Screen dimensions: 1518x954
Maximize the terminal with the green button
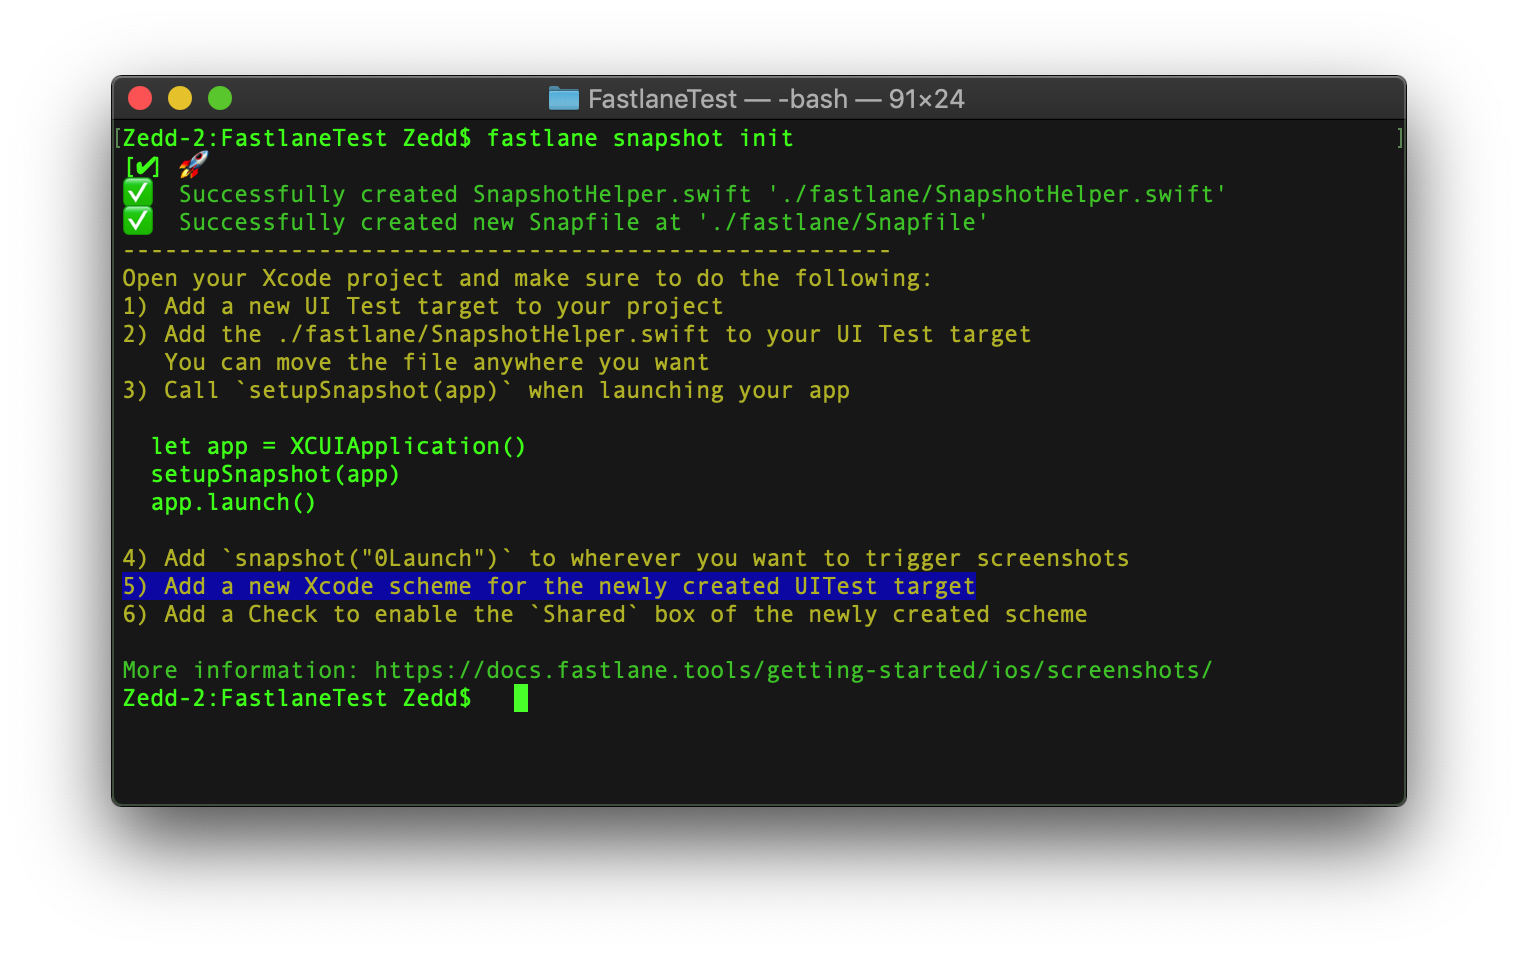tap(220, 98)
